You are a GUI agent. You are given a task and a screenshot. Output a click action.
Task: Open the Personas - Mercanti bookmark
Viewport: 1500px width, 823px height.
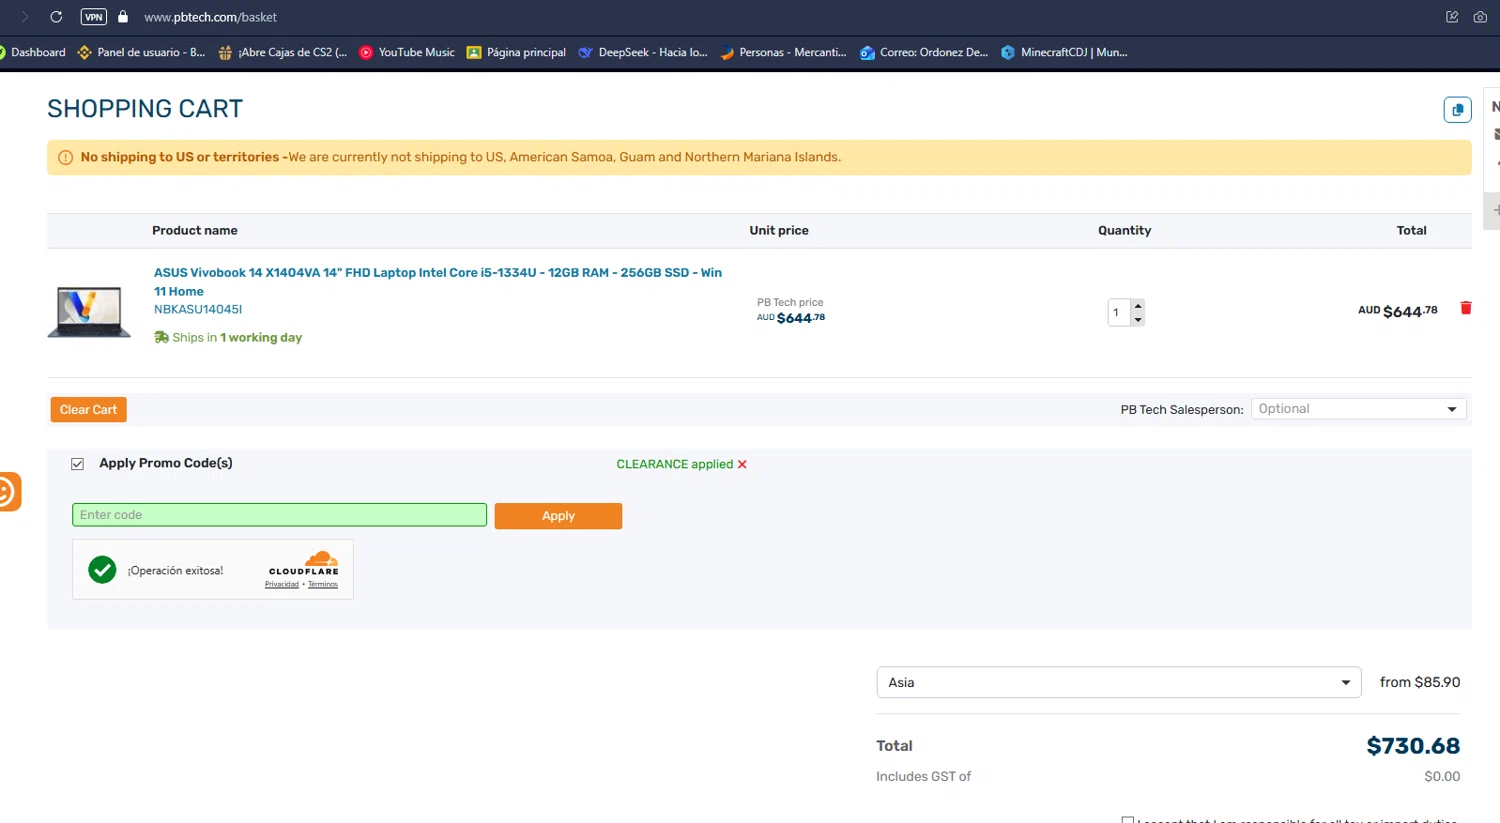783,52
